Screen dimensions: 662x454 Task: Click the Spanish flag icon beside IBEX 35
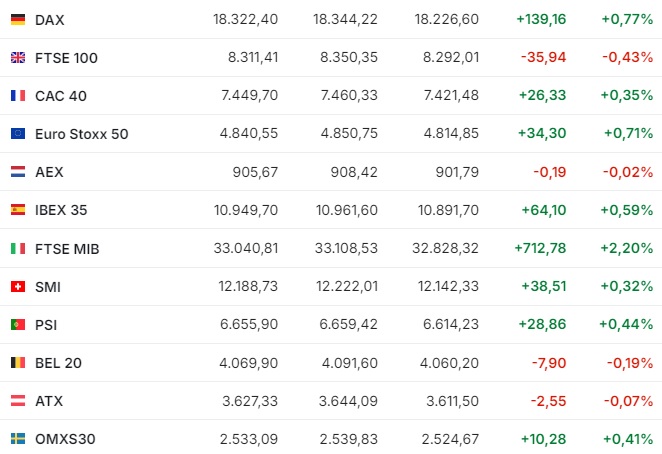pos(18,209)
